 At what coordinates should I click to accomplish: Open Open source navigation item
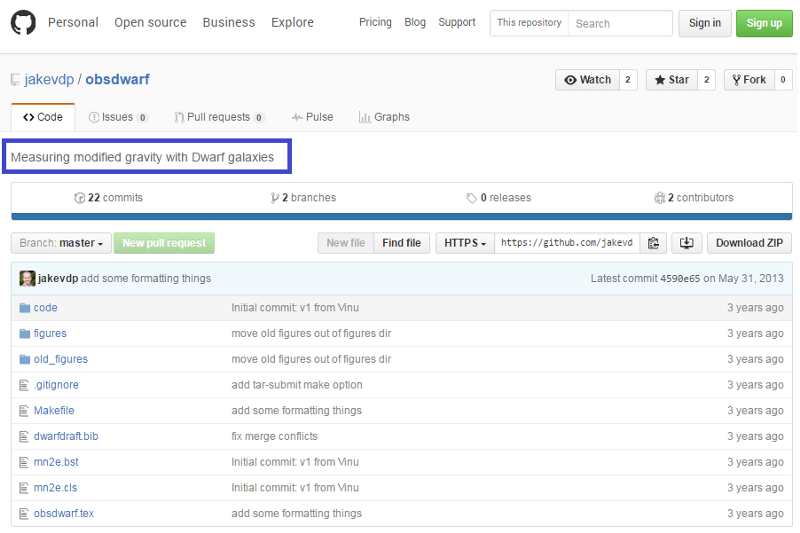(151, 22)
